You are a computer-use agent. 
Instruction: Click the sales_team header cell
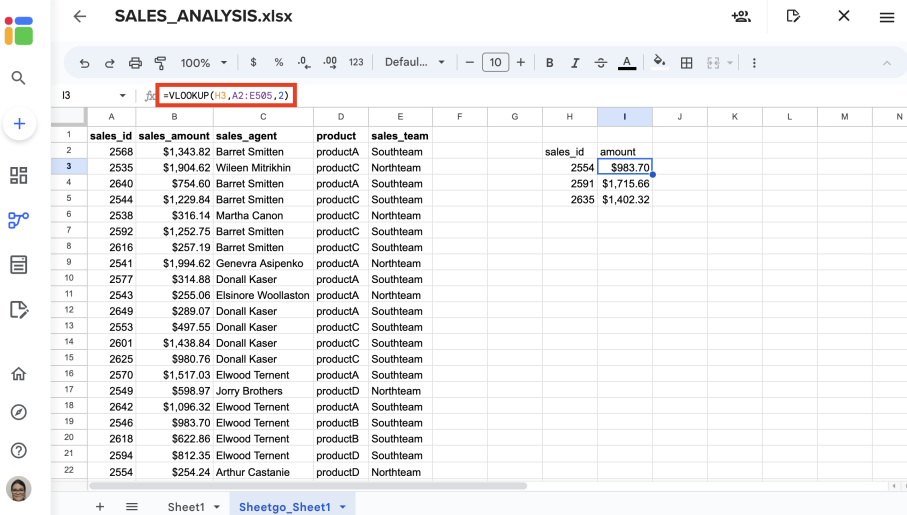[x=400, y=135]
